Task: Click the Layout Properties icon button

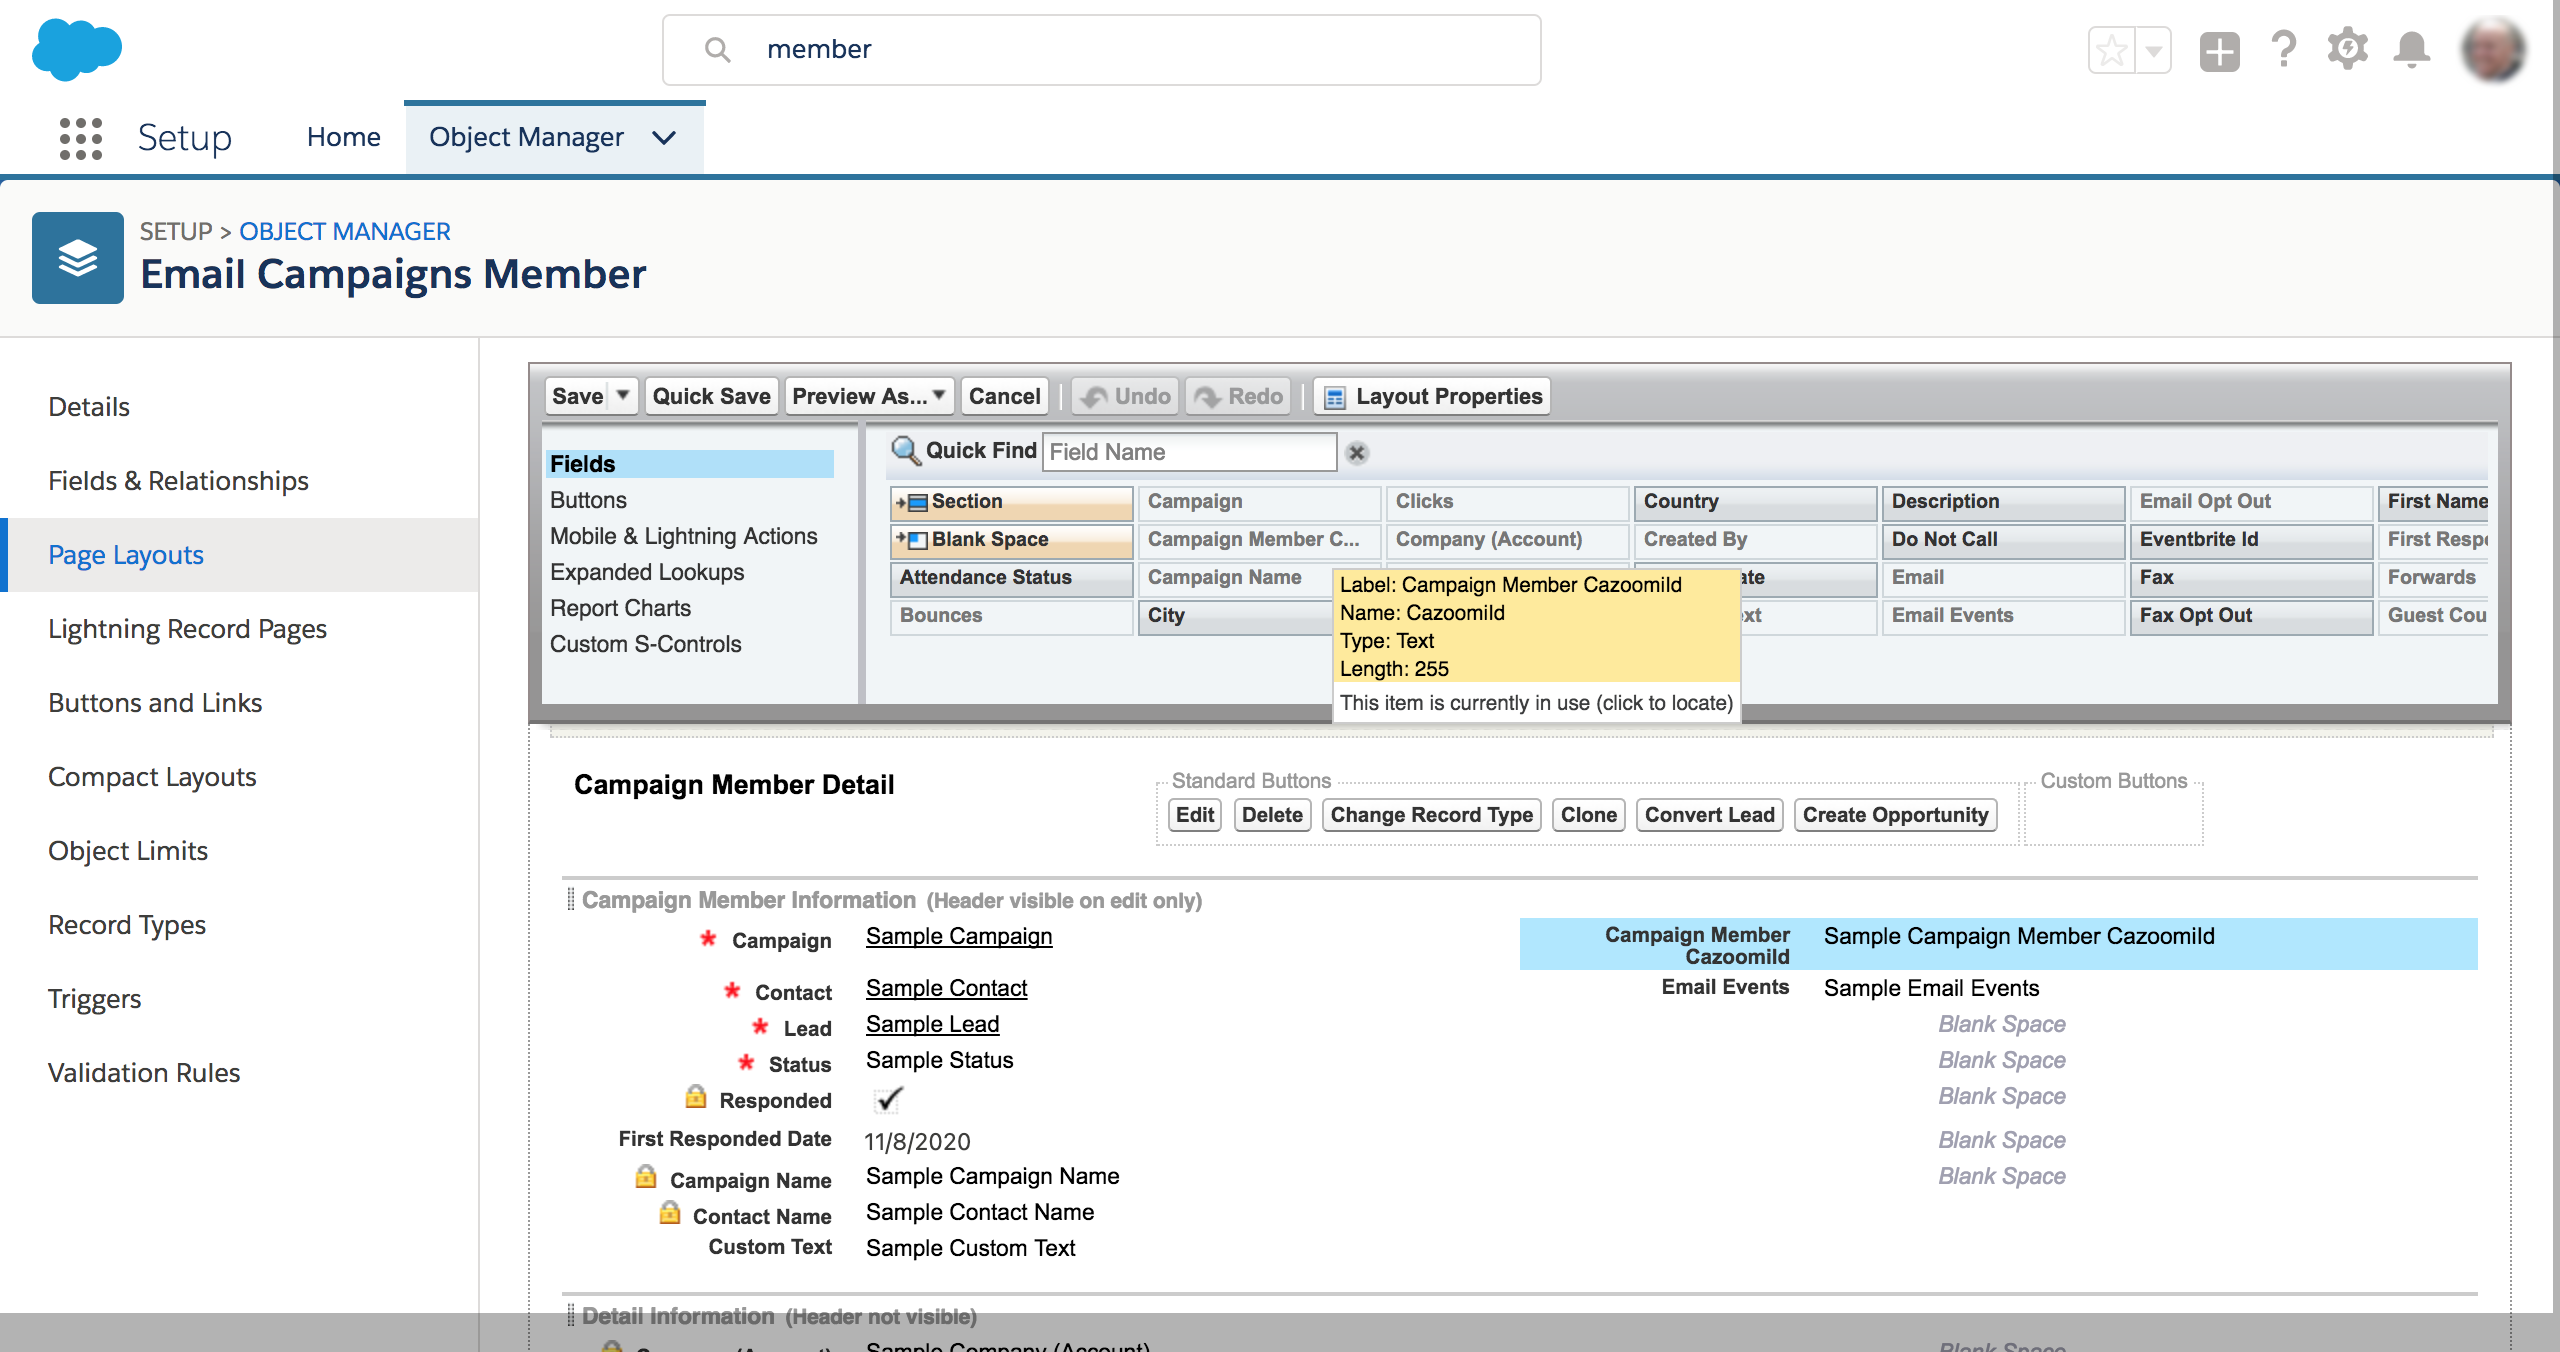Action: pos(1432,397)
